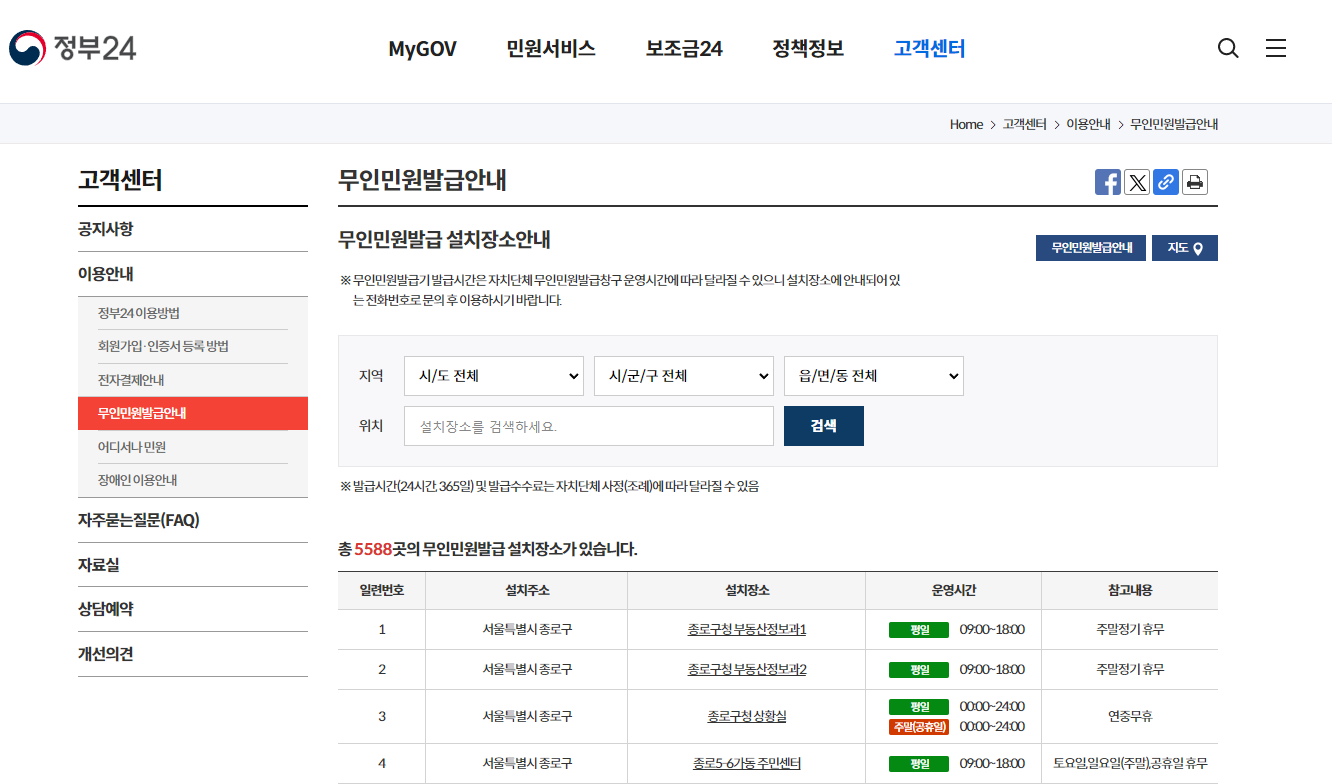
Task: Select the 보조금24 navigation menu
Action: 683,48
